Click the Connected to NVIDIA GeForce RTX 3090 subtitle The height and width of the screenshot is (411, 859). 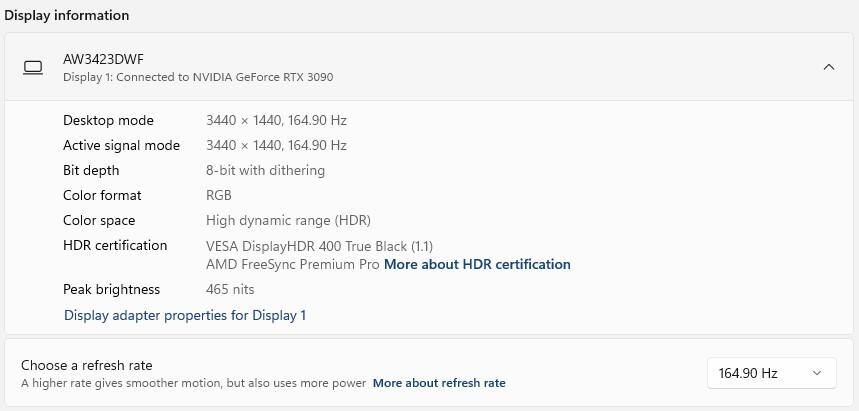(x=198, y=77)
